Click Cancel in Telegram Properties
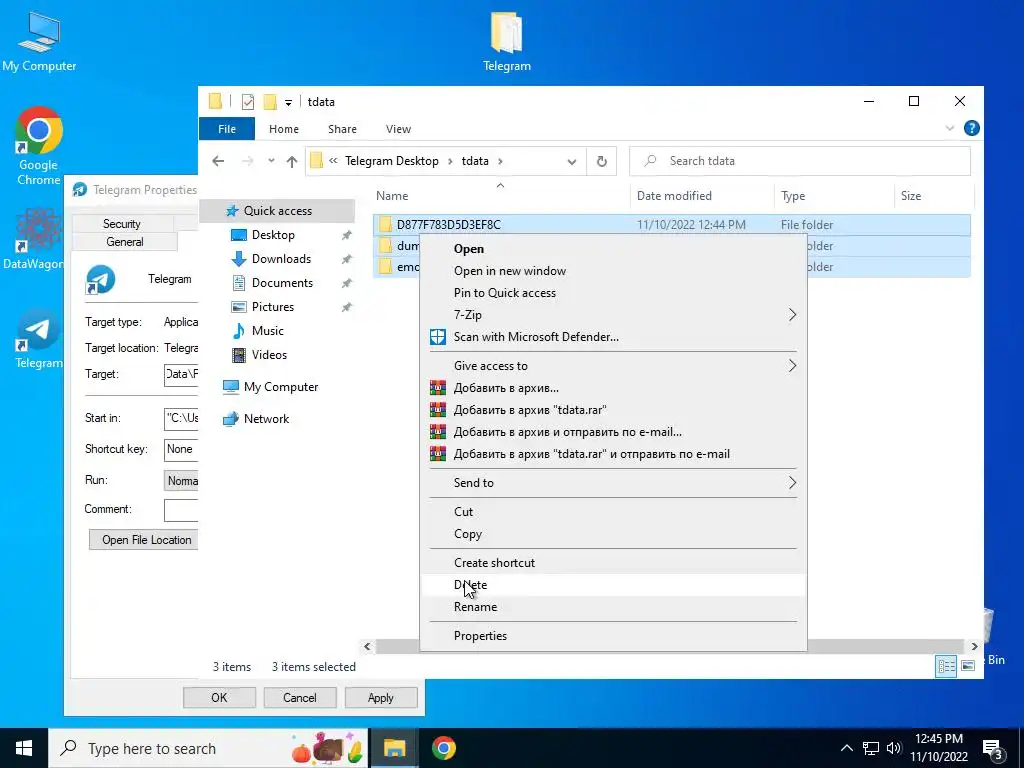The image size is (1024, 768). pos(300,697)
